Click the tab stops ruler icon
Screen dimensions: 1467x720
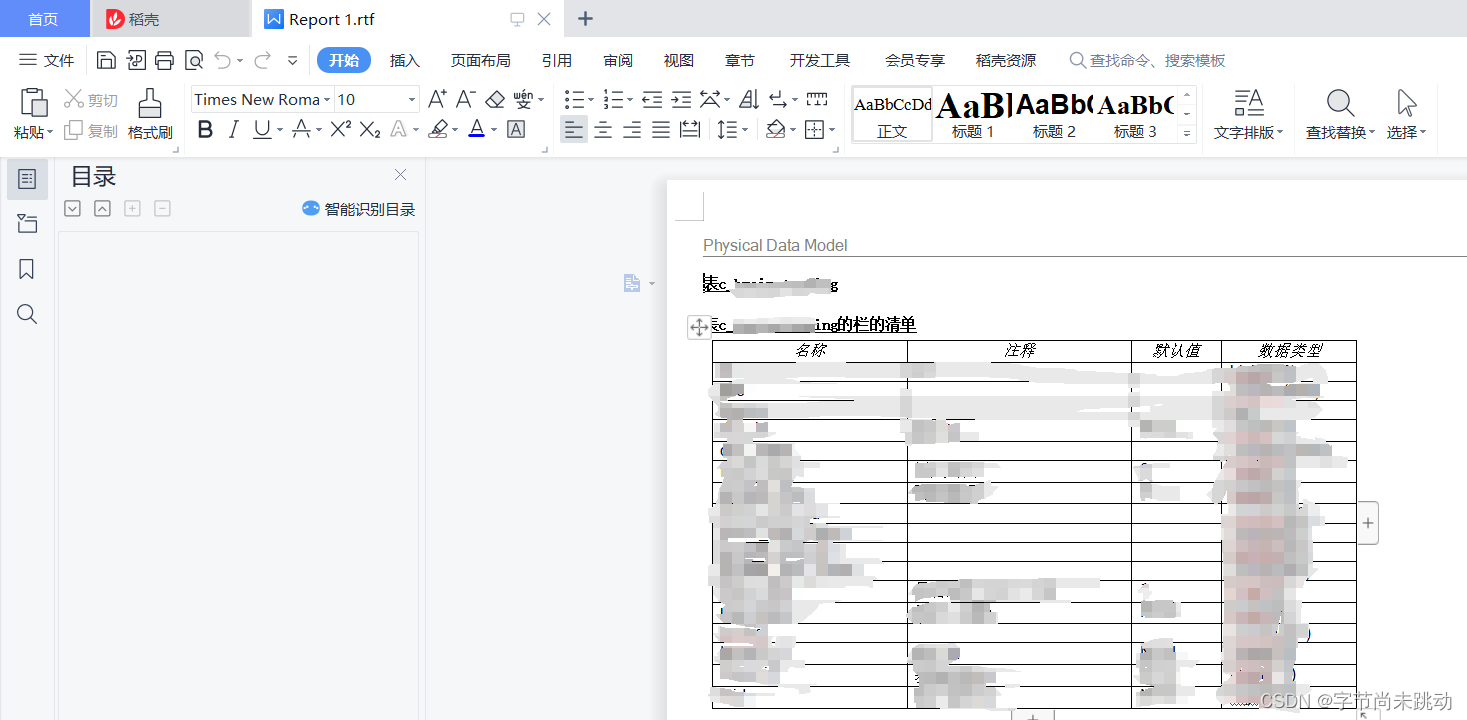click(x=818, y=99)
